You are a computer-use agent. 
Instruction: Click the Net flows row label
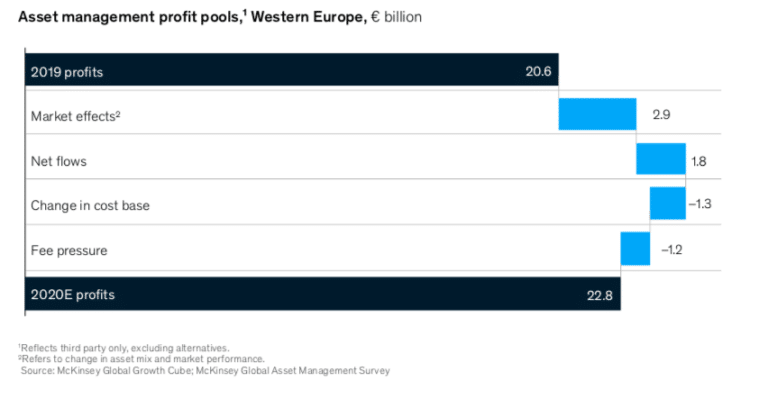[59, 161]
